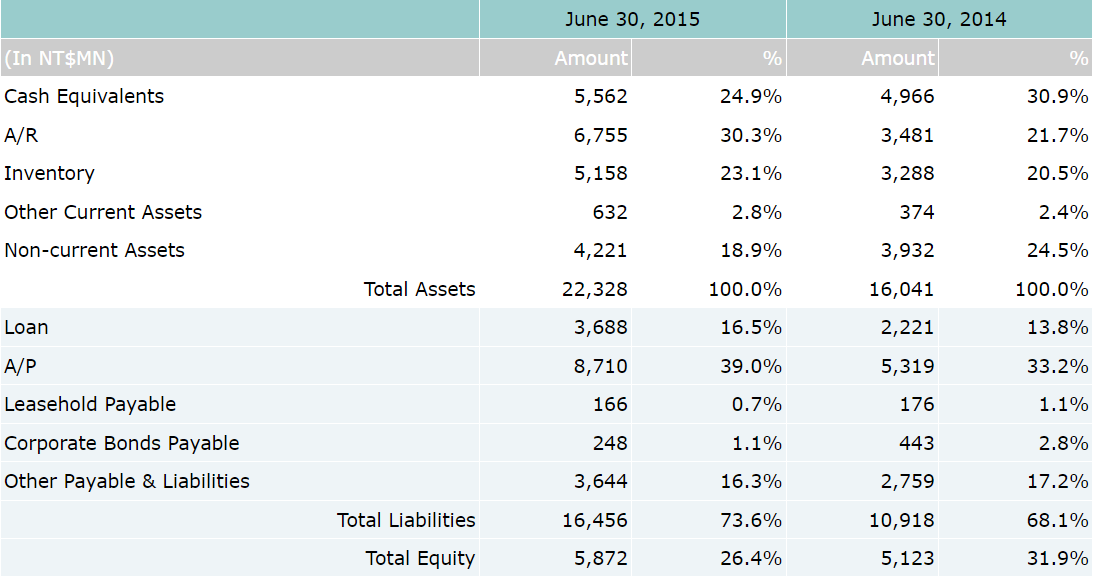Click the Corporate Bonds Payable label

pyautogui.click(x=122, y=443)
